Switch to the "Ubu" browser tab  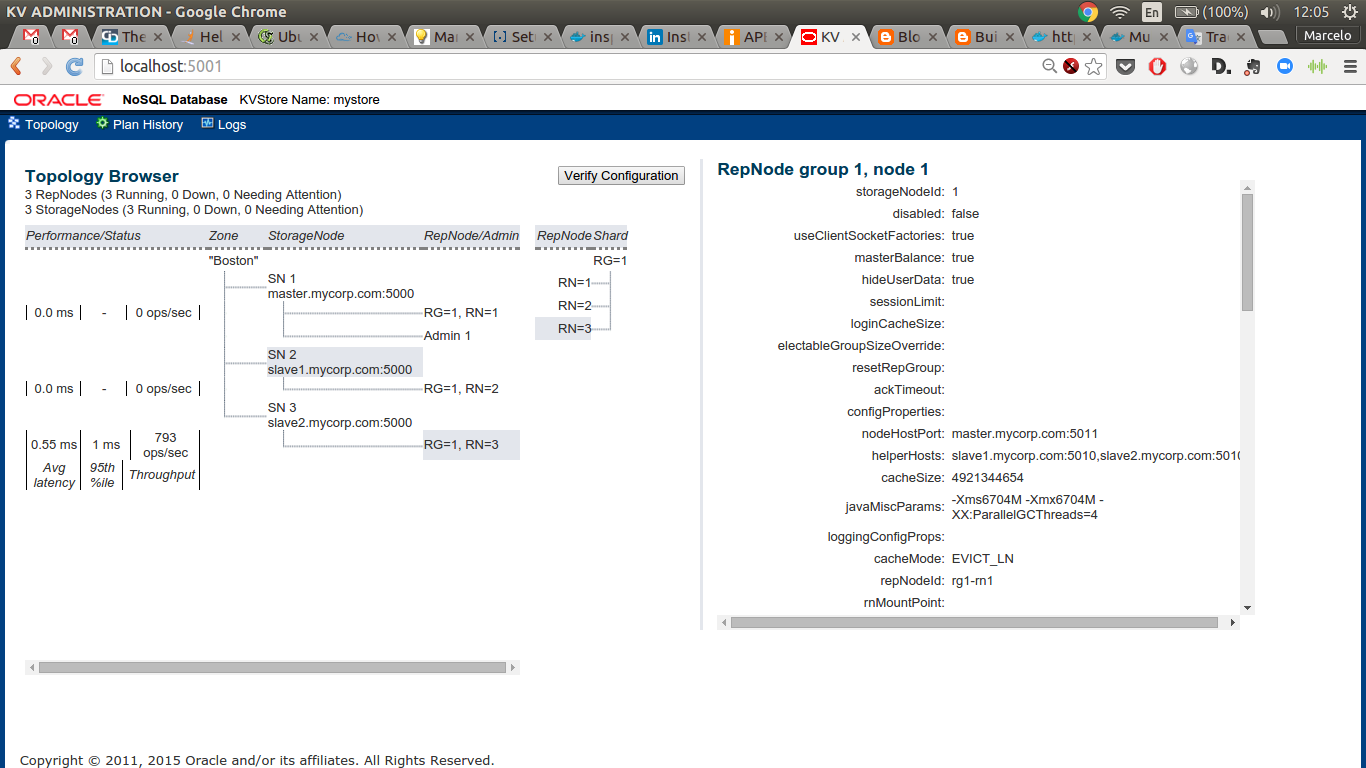point(287,37)
